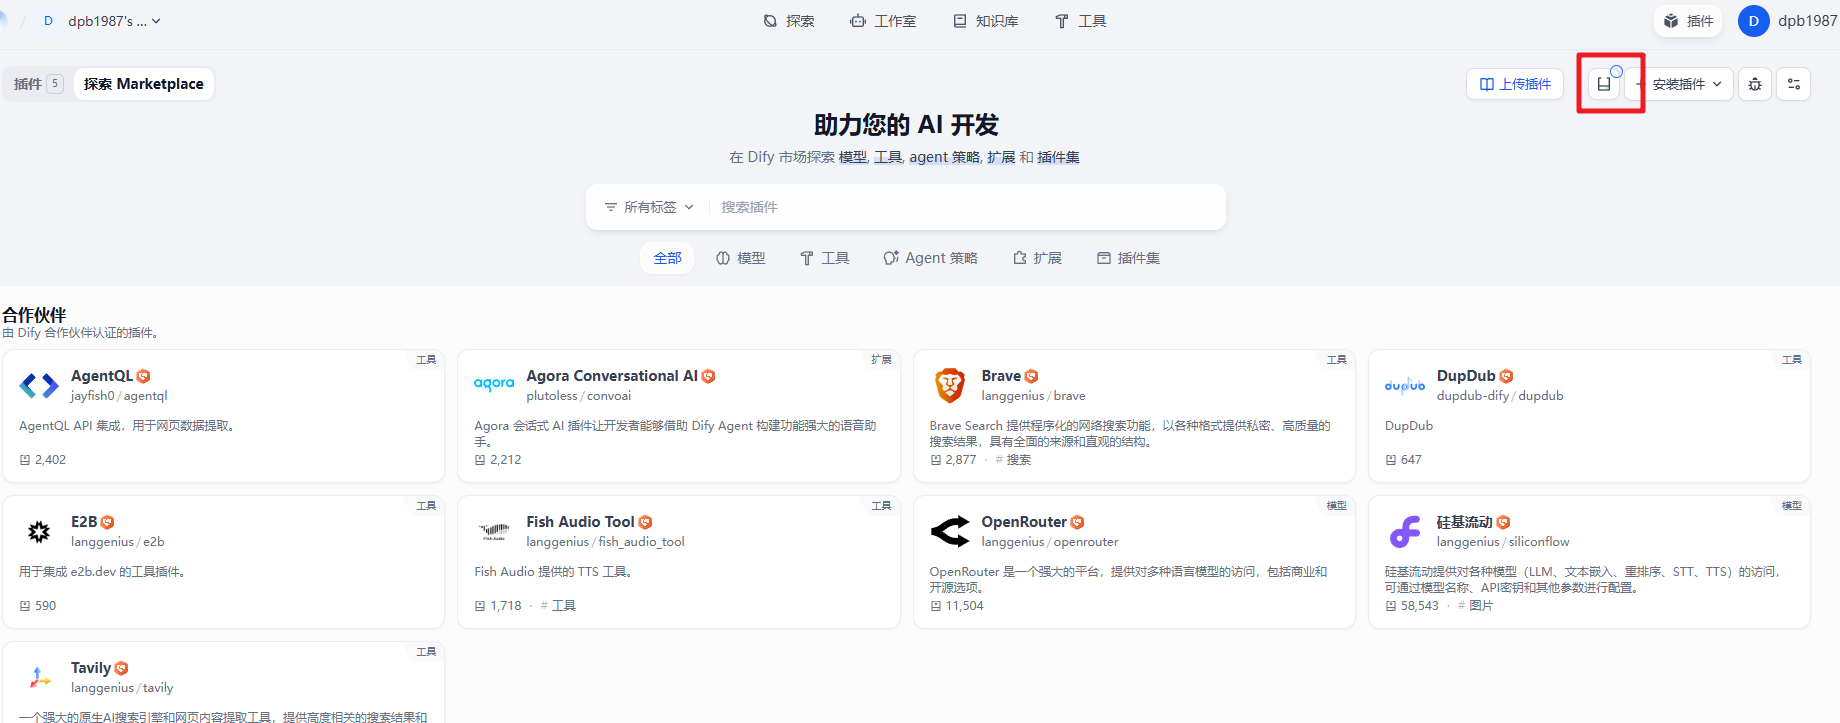
Task: Click the OpenRouter plugin logo
Action: [x=949, y=531]
